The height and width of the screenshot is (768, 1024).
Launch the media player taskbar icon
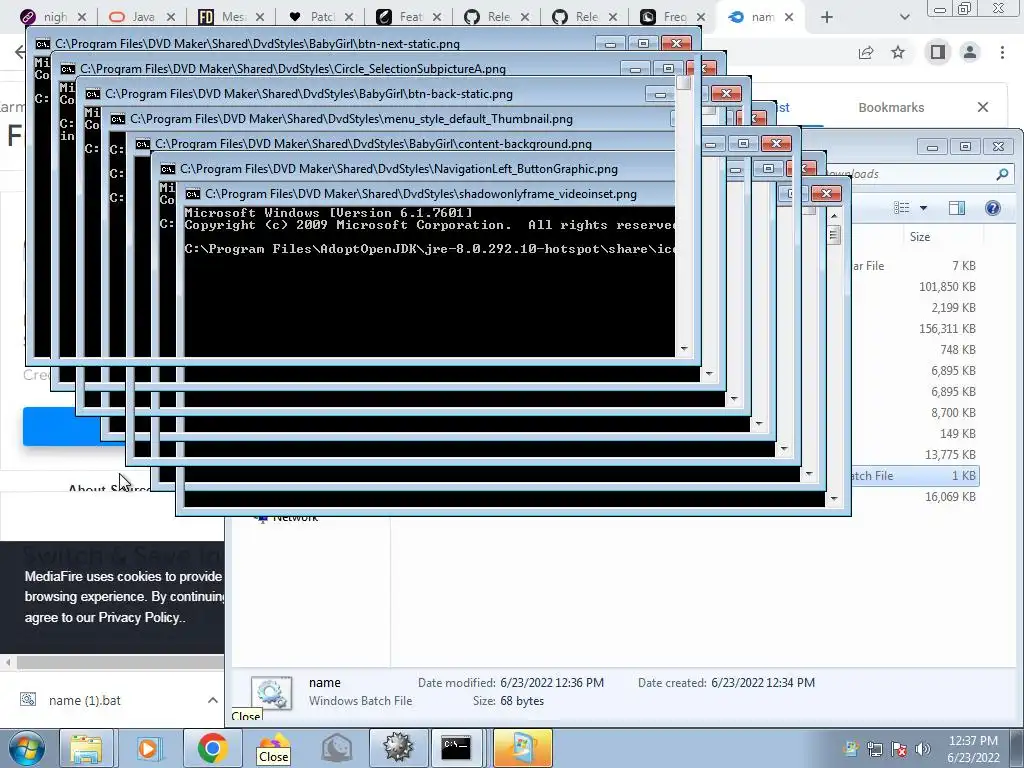click(x=148, y=748)
